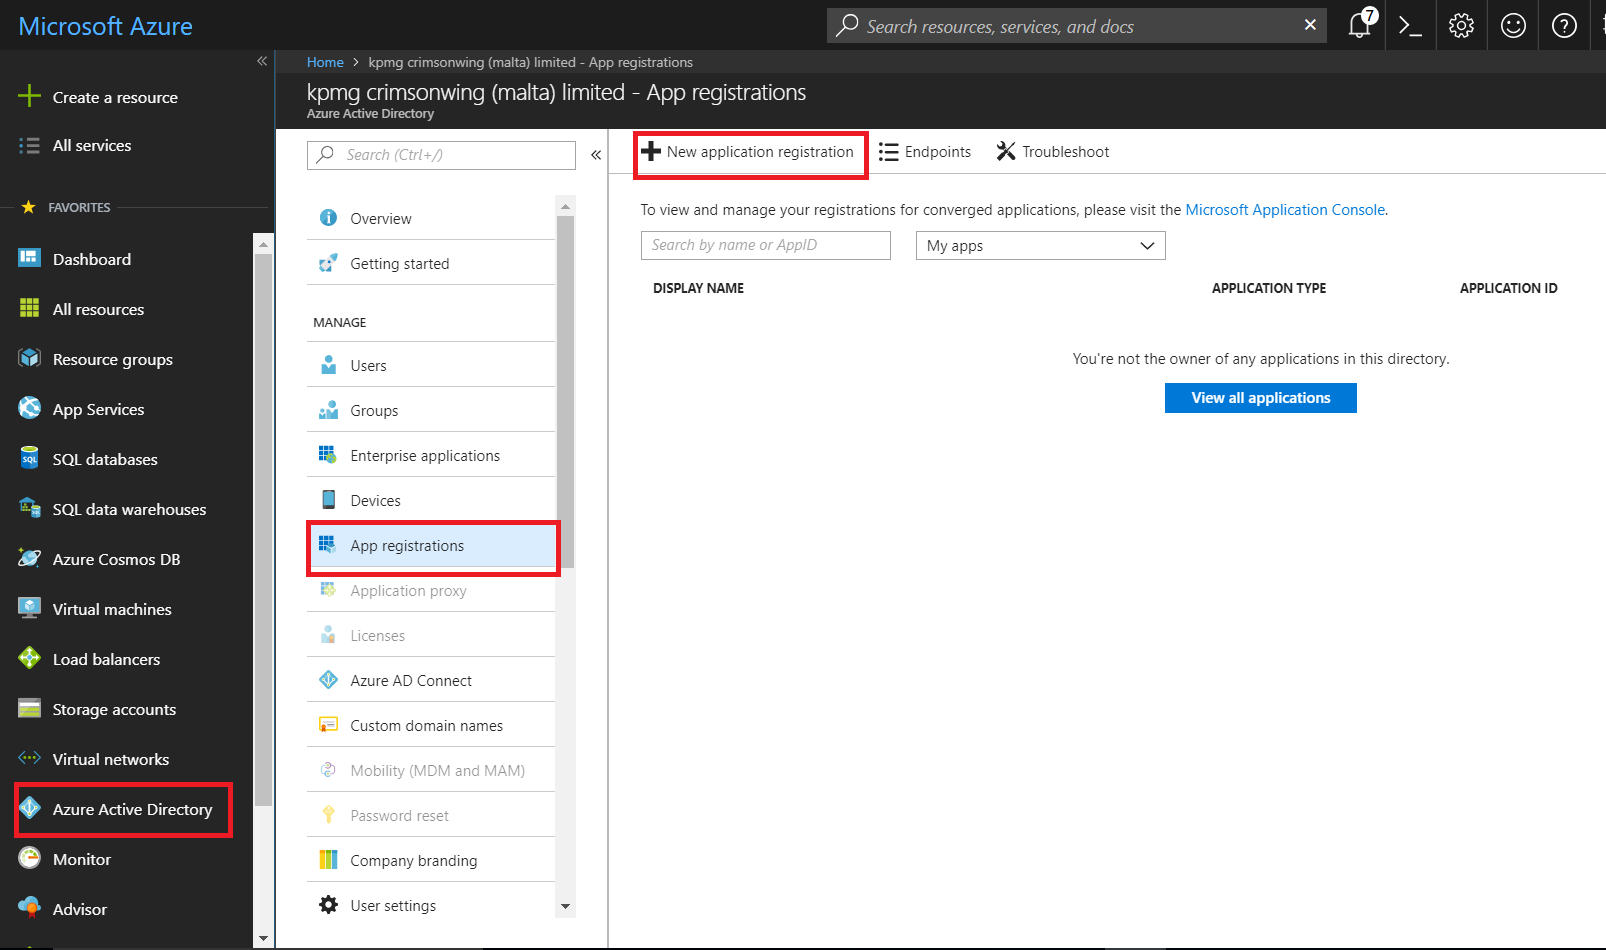1606x950 pixels.
Task: Select Enterprise applications under Manage
Action: tap(425, 455)
